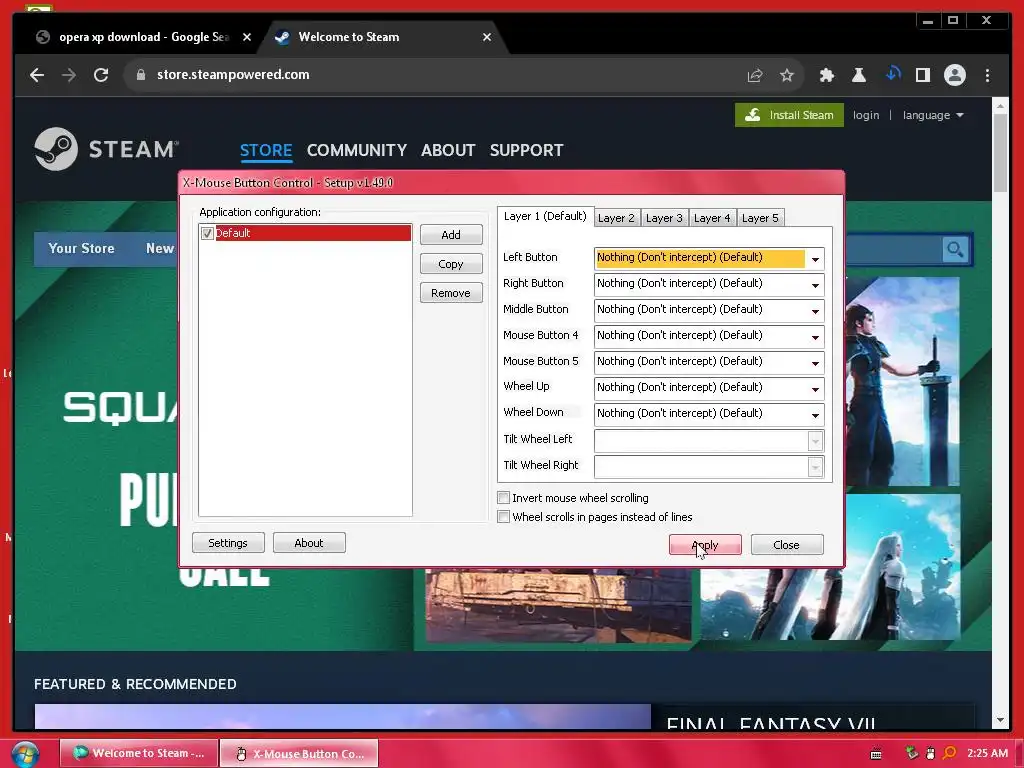Screen dimensions: 1024x768
Task: Open the Your Store menu
Action: pyautogui.click(x=82, y=248)
